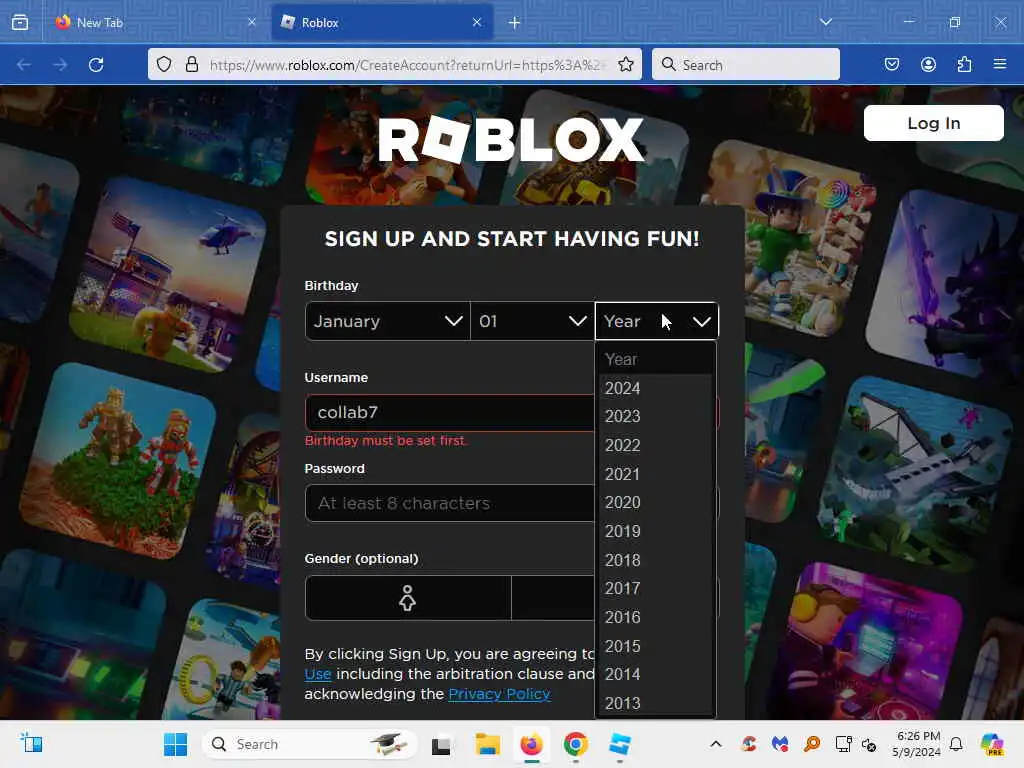1024x768 pixels.
Task: Click the taskbar Search box
Action: point(310,744)
